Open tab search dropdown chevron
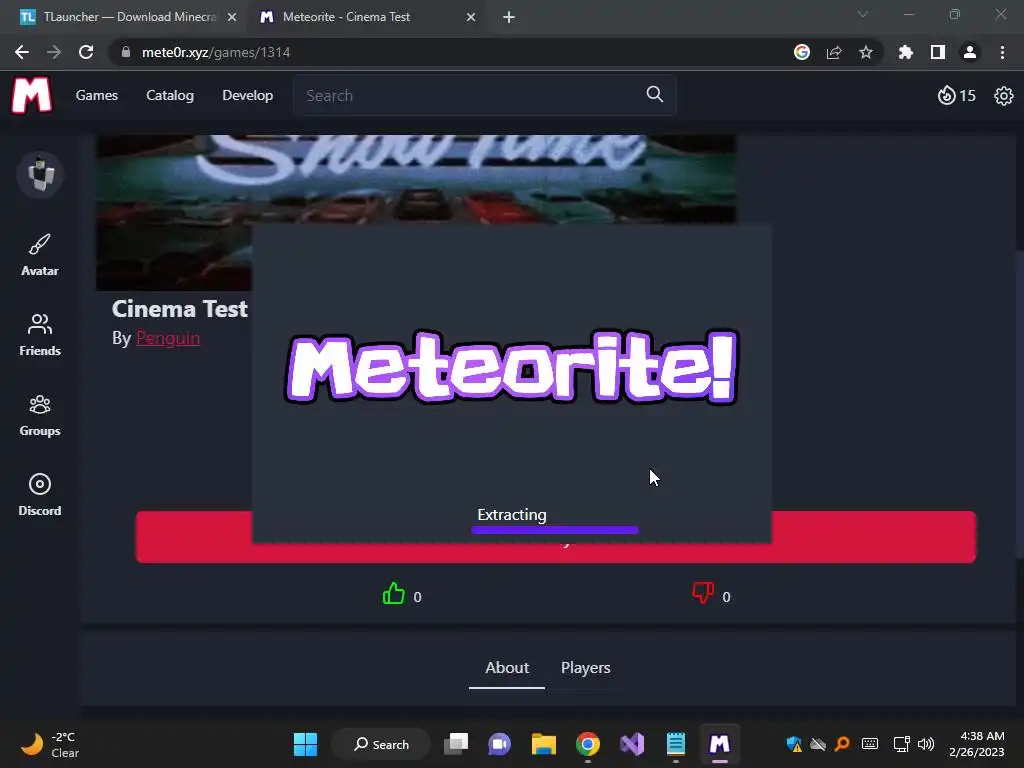This screenshot has width=1024, height=768. [x=863, y=14]
